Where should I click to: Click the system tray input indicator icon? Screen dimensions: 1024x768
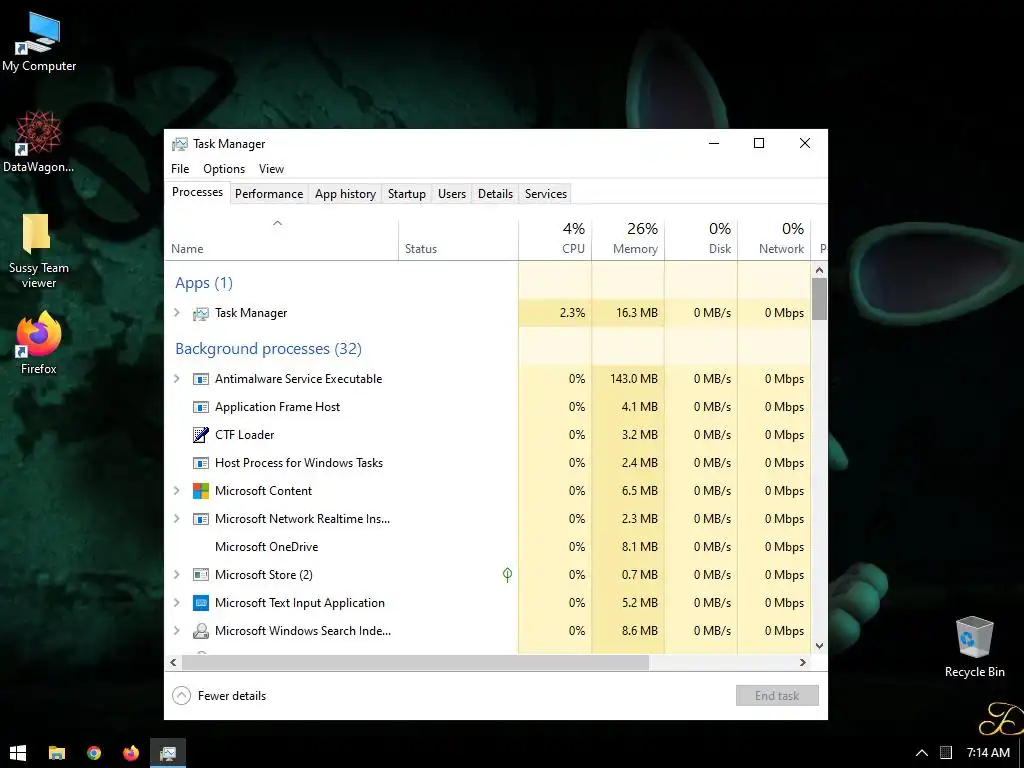coord(946,753)
